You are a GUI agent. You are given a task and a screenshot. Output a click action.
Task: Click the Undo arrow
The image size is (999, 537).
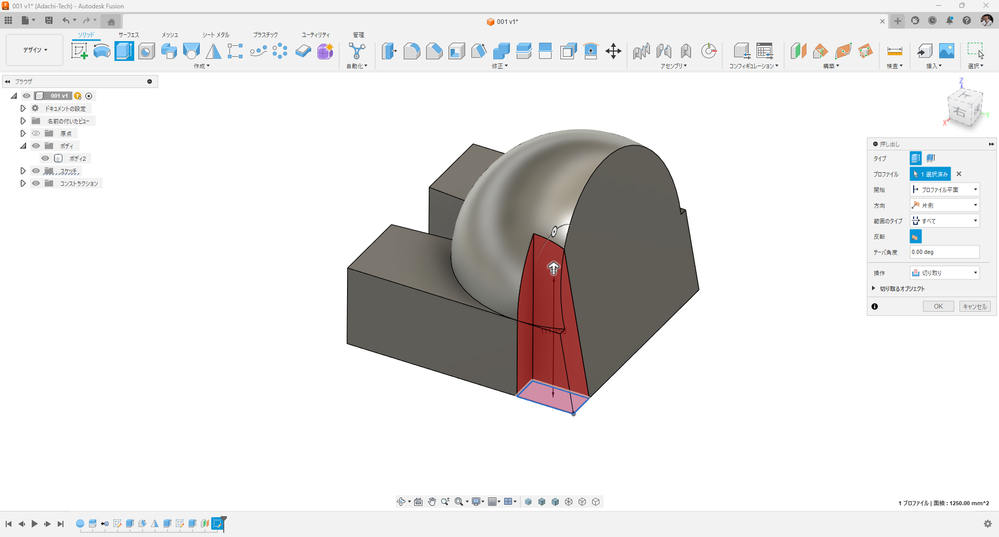coord(66,20)
